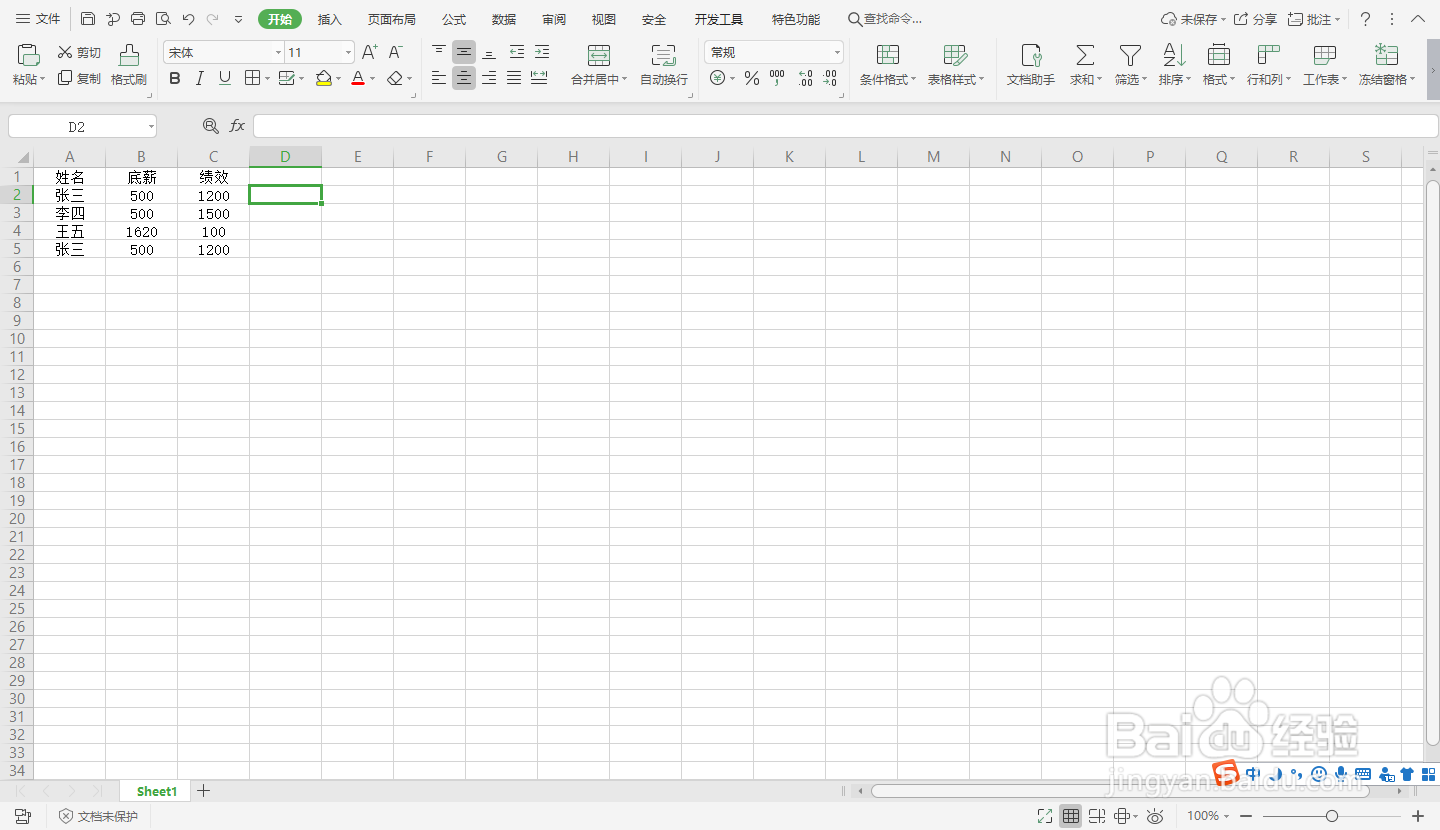Click the Comment (批注) button
Image resolution: width=1440 pixels, height=830 pixels.
(1315, 19)
